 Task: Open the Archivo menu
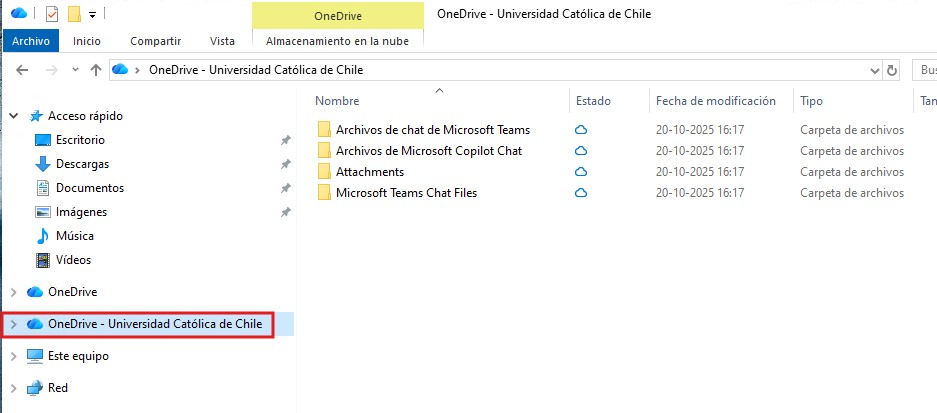(30, 41)
